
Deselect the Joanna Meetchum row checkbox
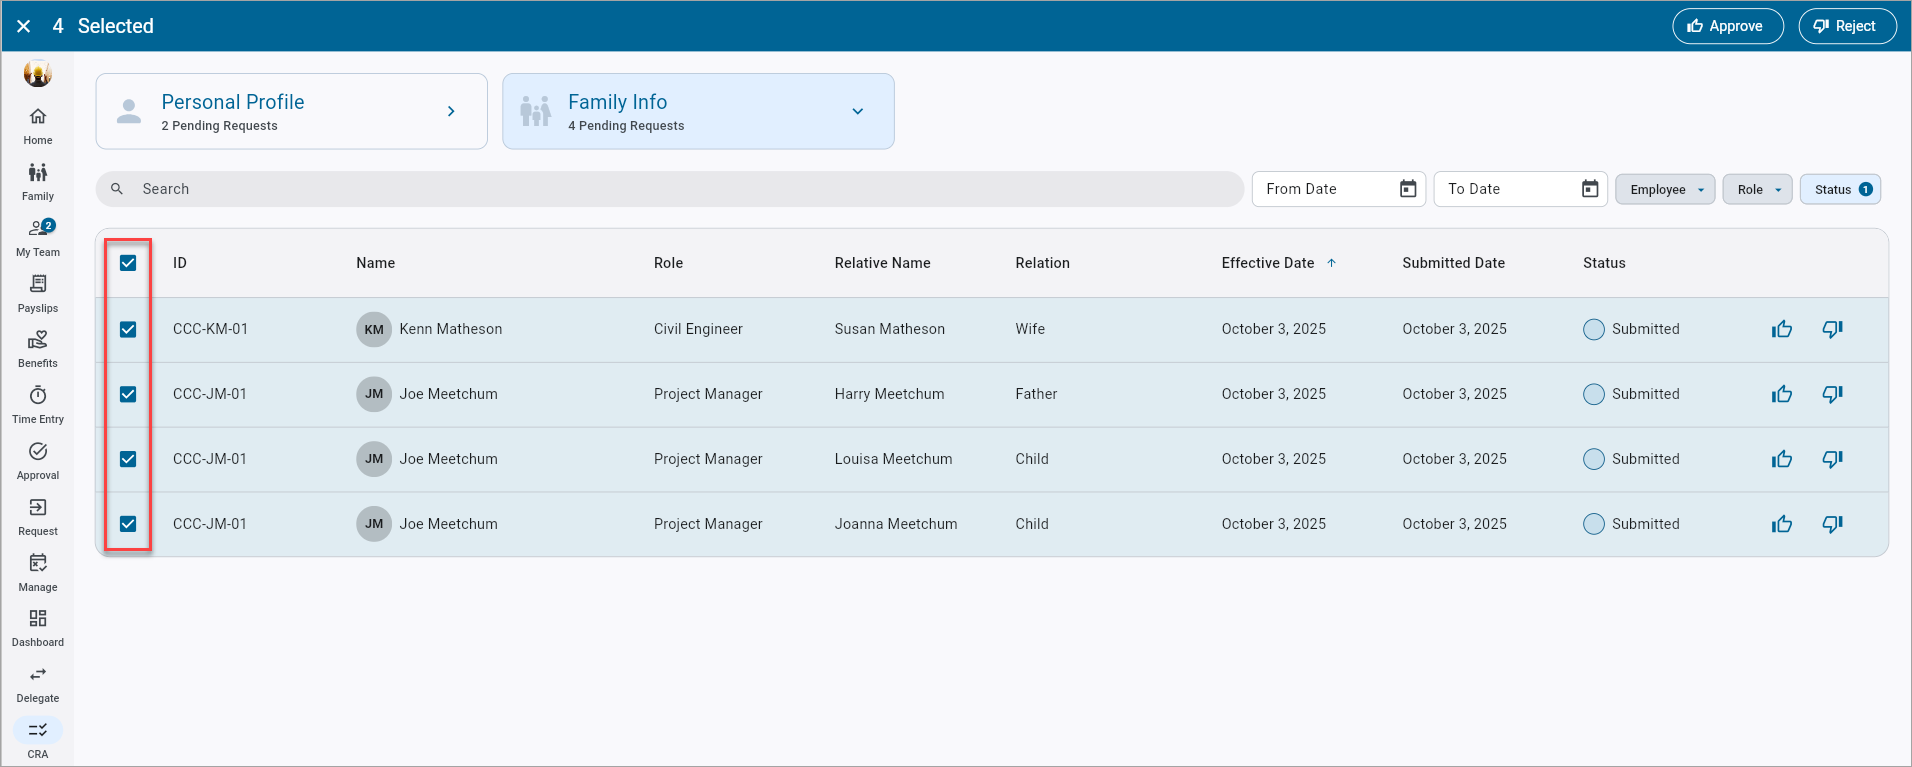(x=128, y=524)
